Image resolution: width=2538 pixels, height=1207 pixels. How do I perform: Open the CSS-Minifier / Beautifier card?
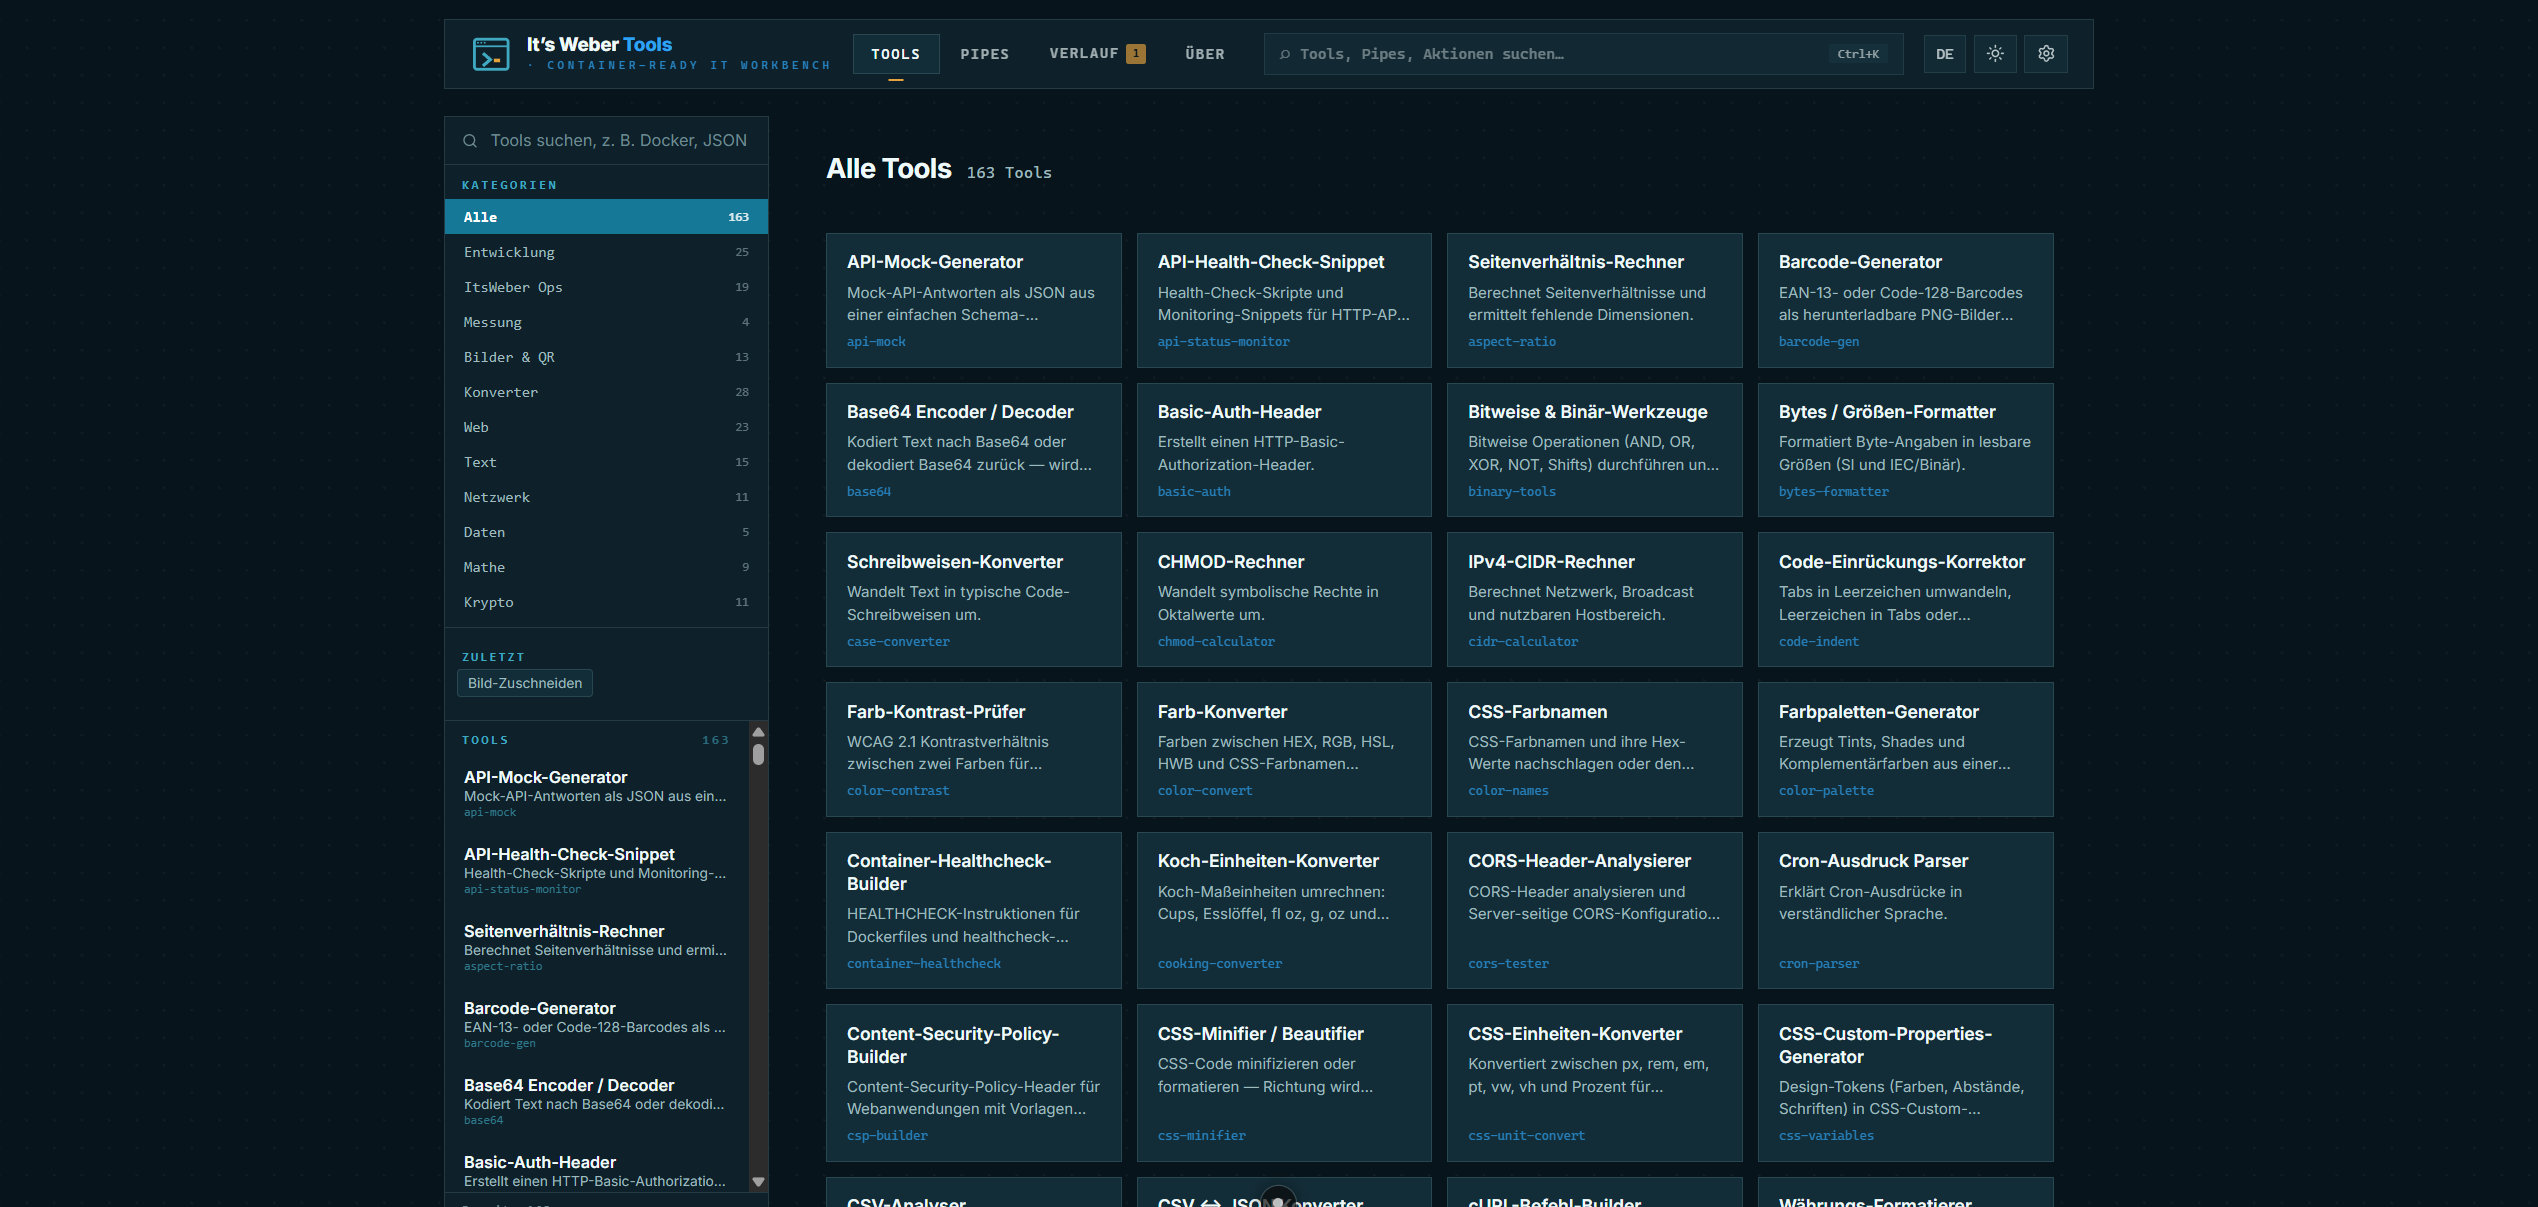pos(1284,1083)
